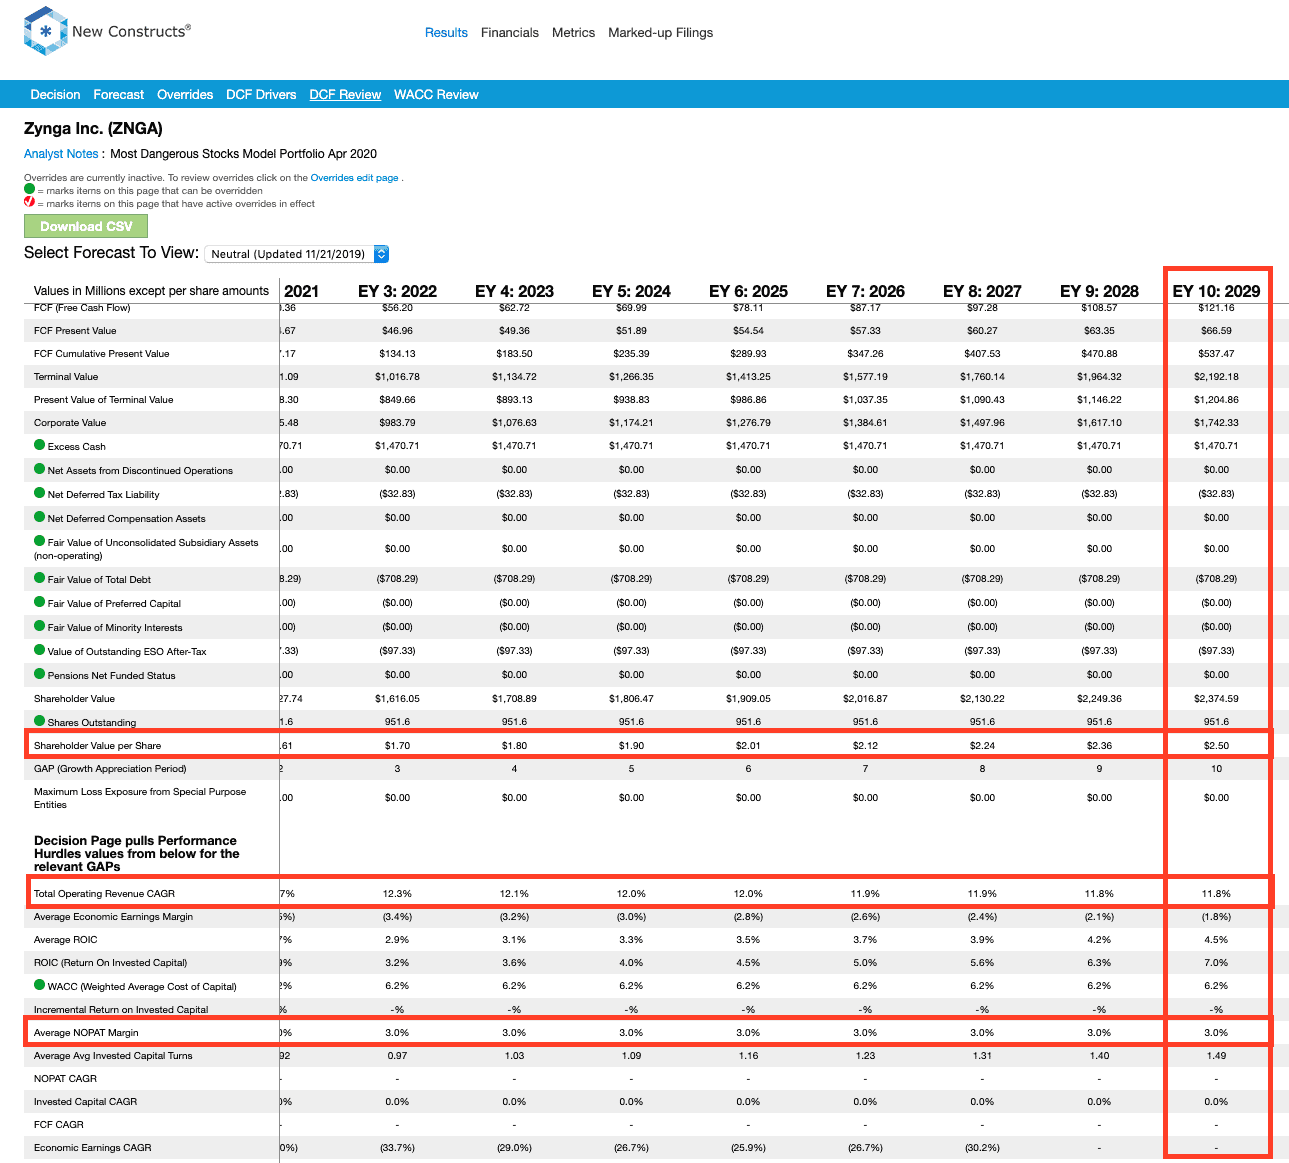
Task: Click the Average NOPAT Margin row label
Action: pos(86,1033)
